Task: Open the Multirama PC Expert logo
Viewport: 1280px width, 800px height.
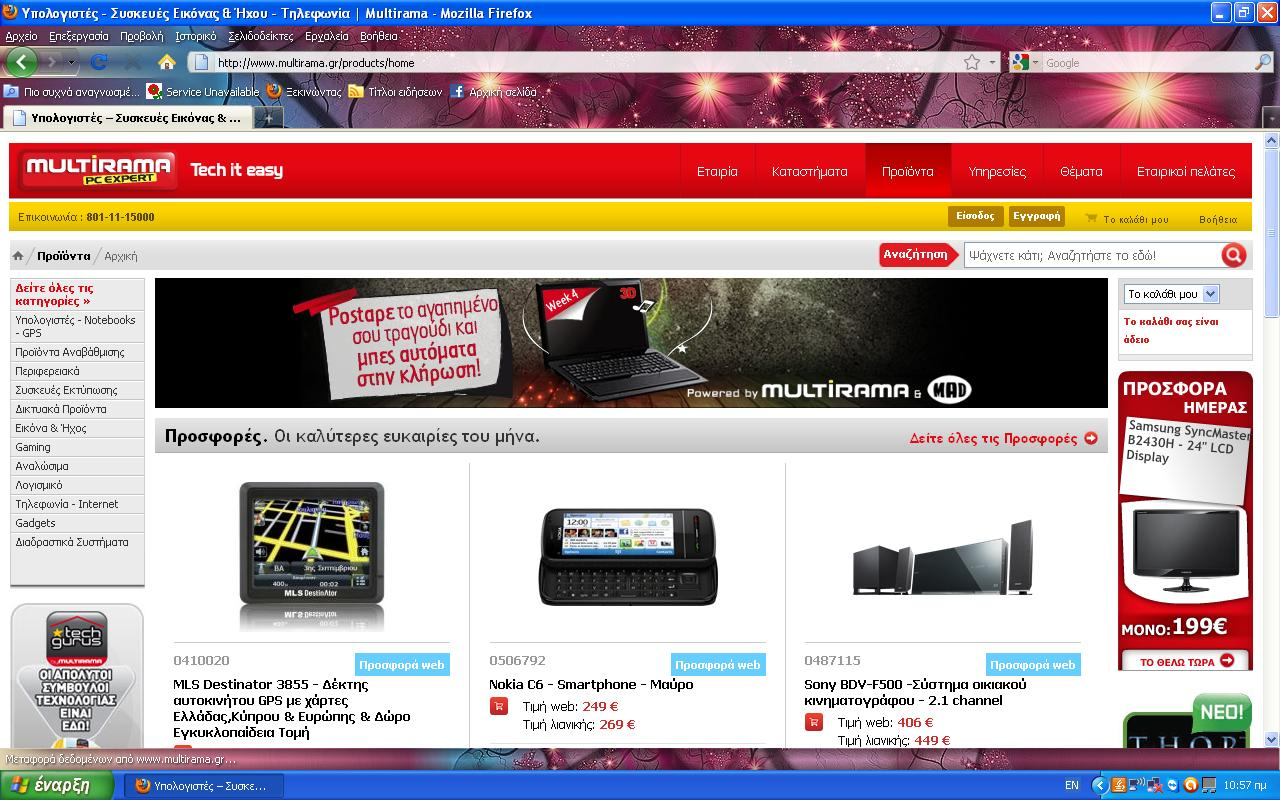Action: click(x=98, y=171)
